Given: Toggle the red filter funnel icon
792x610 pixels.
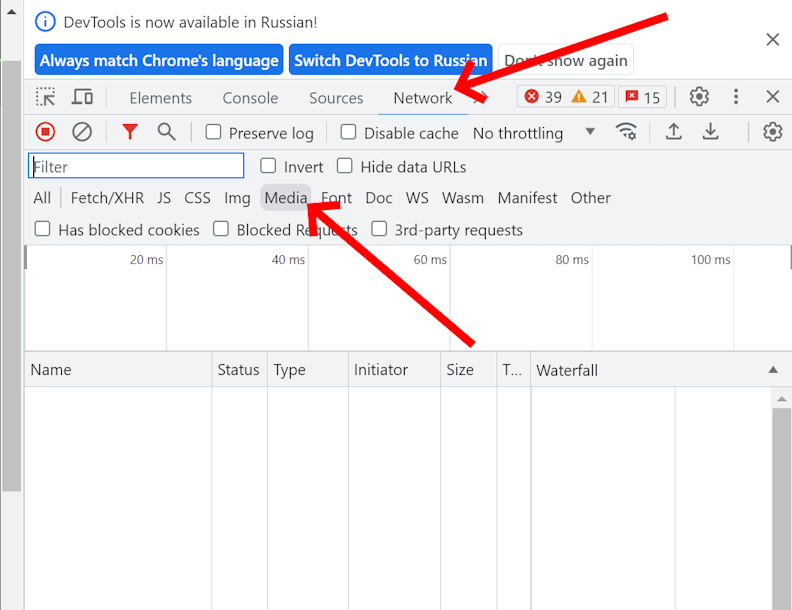Looking at the screenshot, I should (x=130, y=132).
